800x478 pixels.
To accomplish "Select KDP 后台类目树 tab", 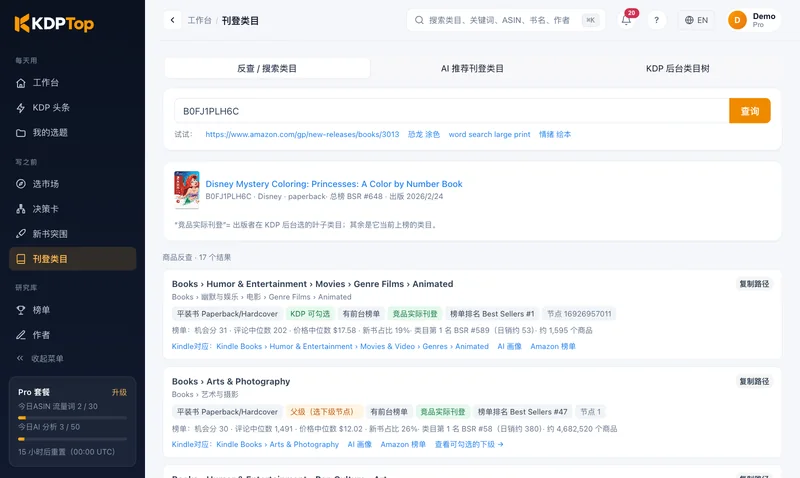I will pyautogui.click(x=678, y=68).
